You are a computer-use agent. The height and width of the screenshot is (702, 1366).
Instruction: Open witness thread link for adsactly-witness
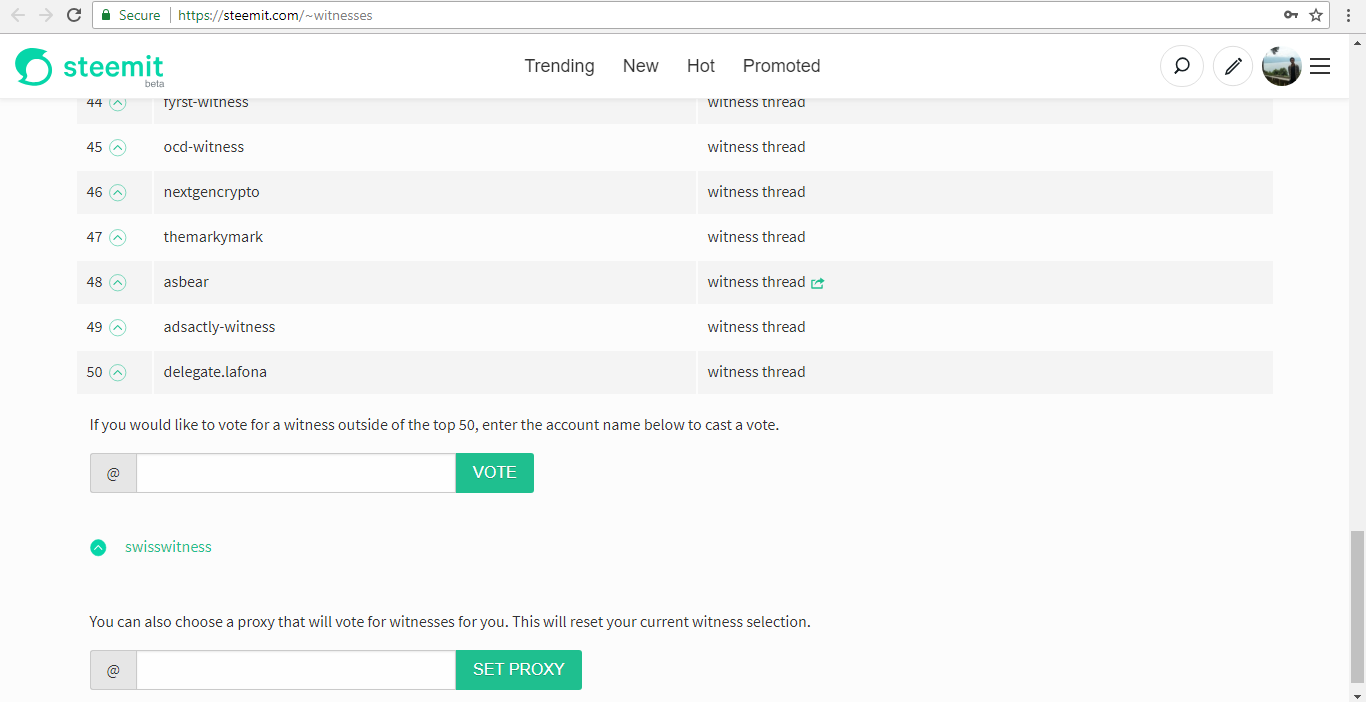pos(756,327)
